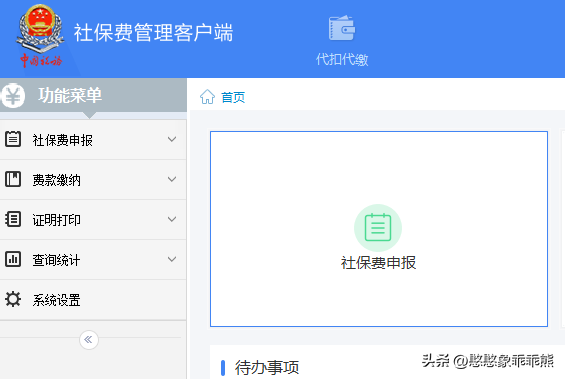Collapse the sidebar with double-chevron button
Image resolution: width=565 pixels, height=379 pixels.
tap(89, 339)
